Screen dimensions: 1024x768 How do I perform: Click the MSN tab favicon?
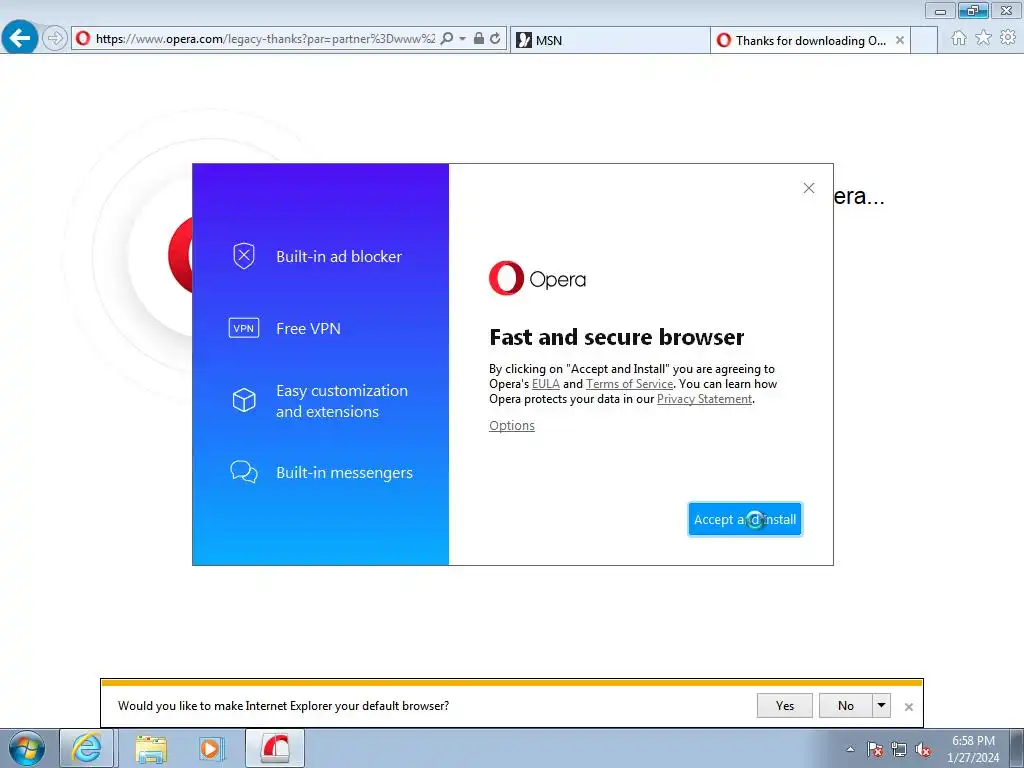[x=524, y=40]
